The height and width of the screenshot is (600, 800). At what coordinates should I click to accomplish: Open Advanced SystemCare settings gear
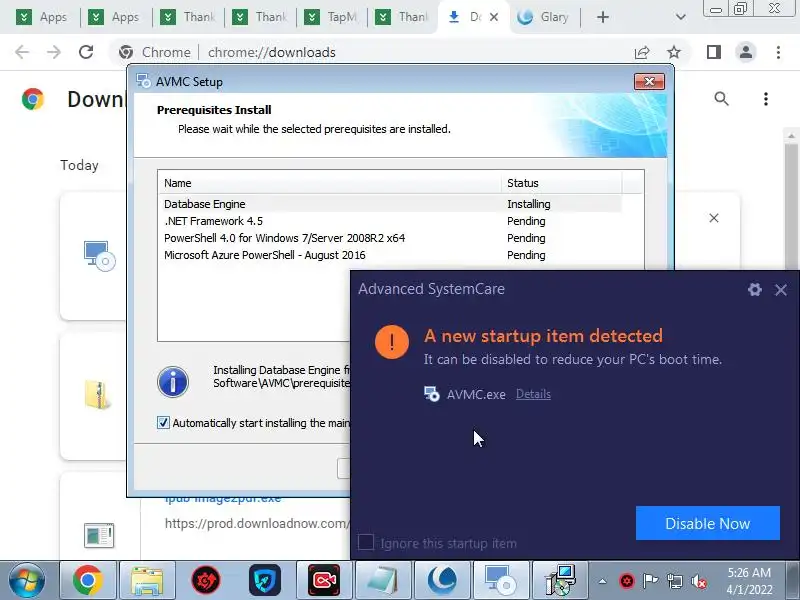click(755, 290)
